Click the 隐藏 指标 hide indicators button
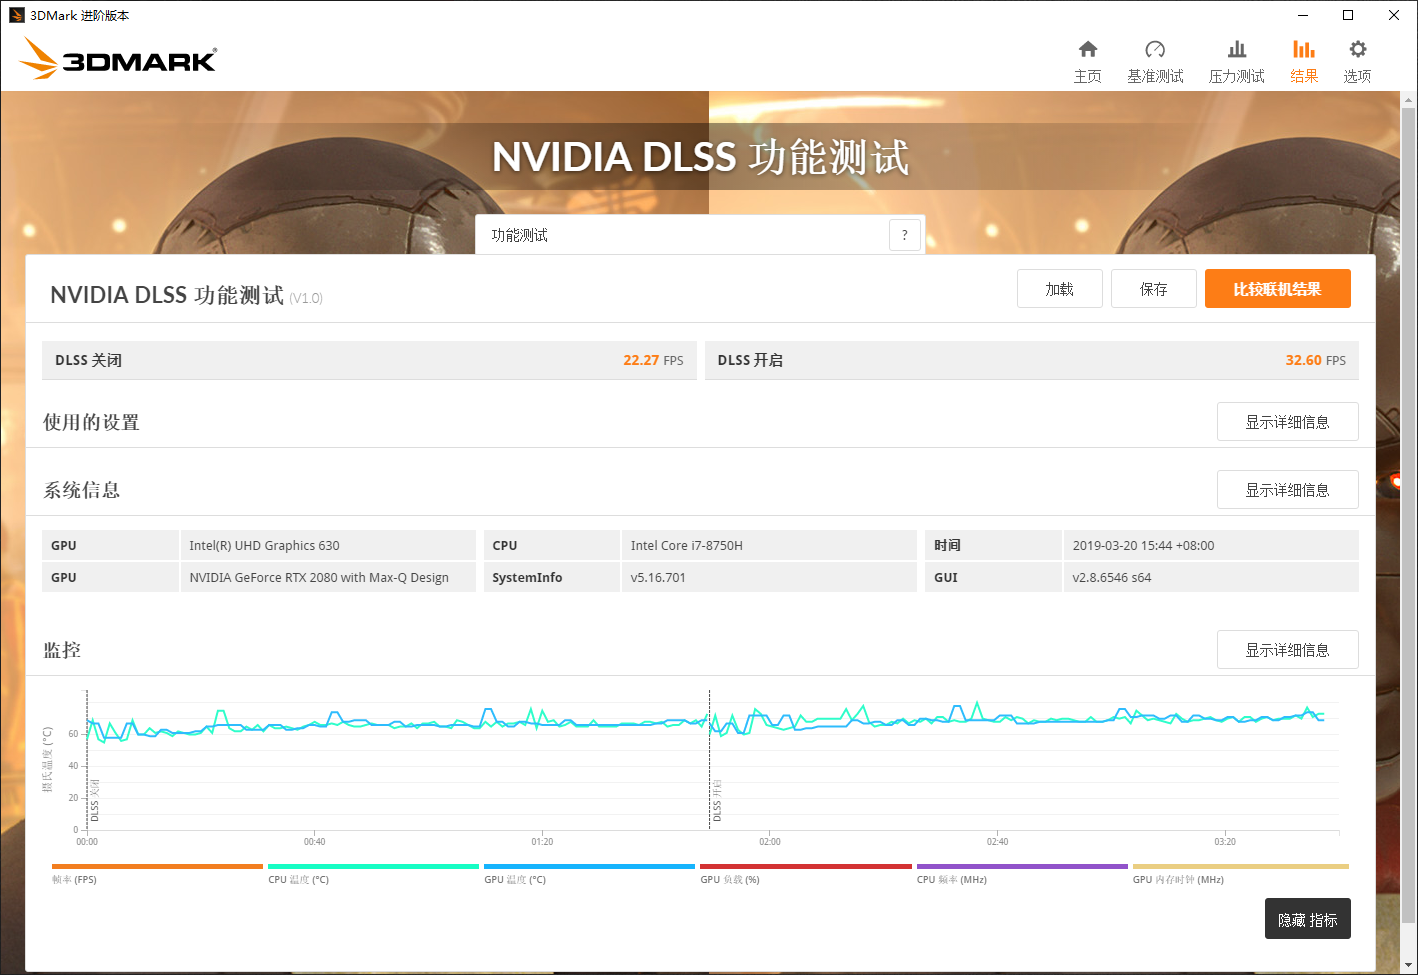 1308,919
